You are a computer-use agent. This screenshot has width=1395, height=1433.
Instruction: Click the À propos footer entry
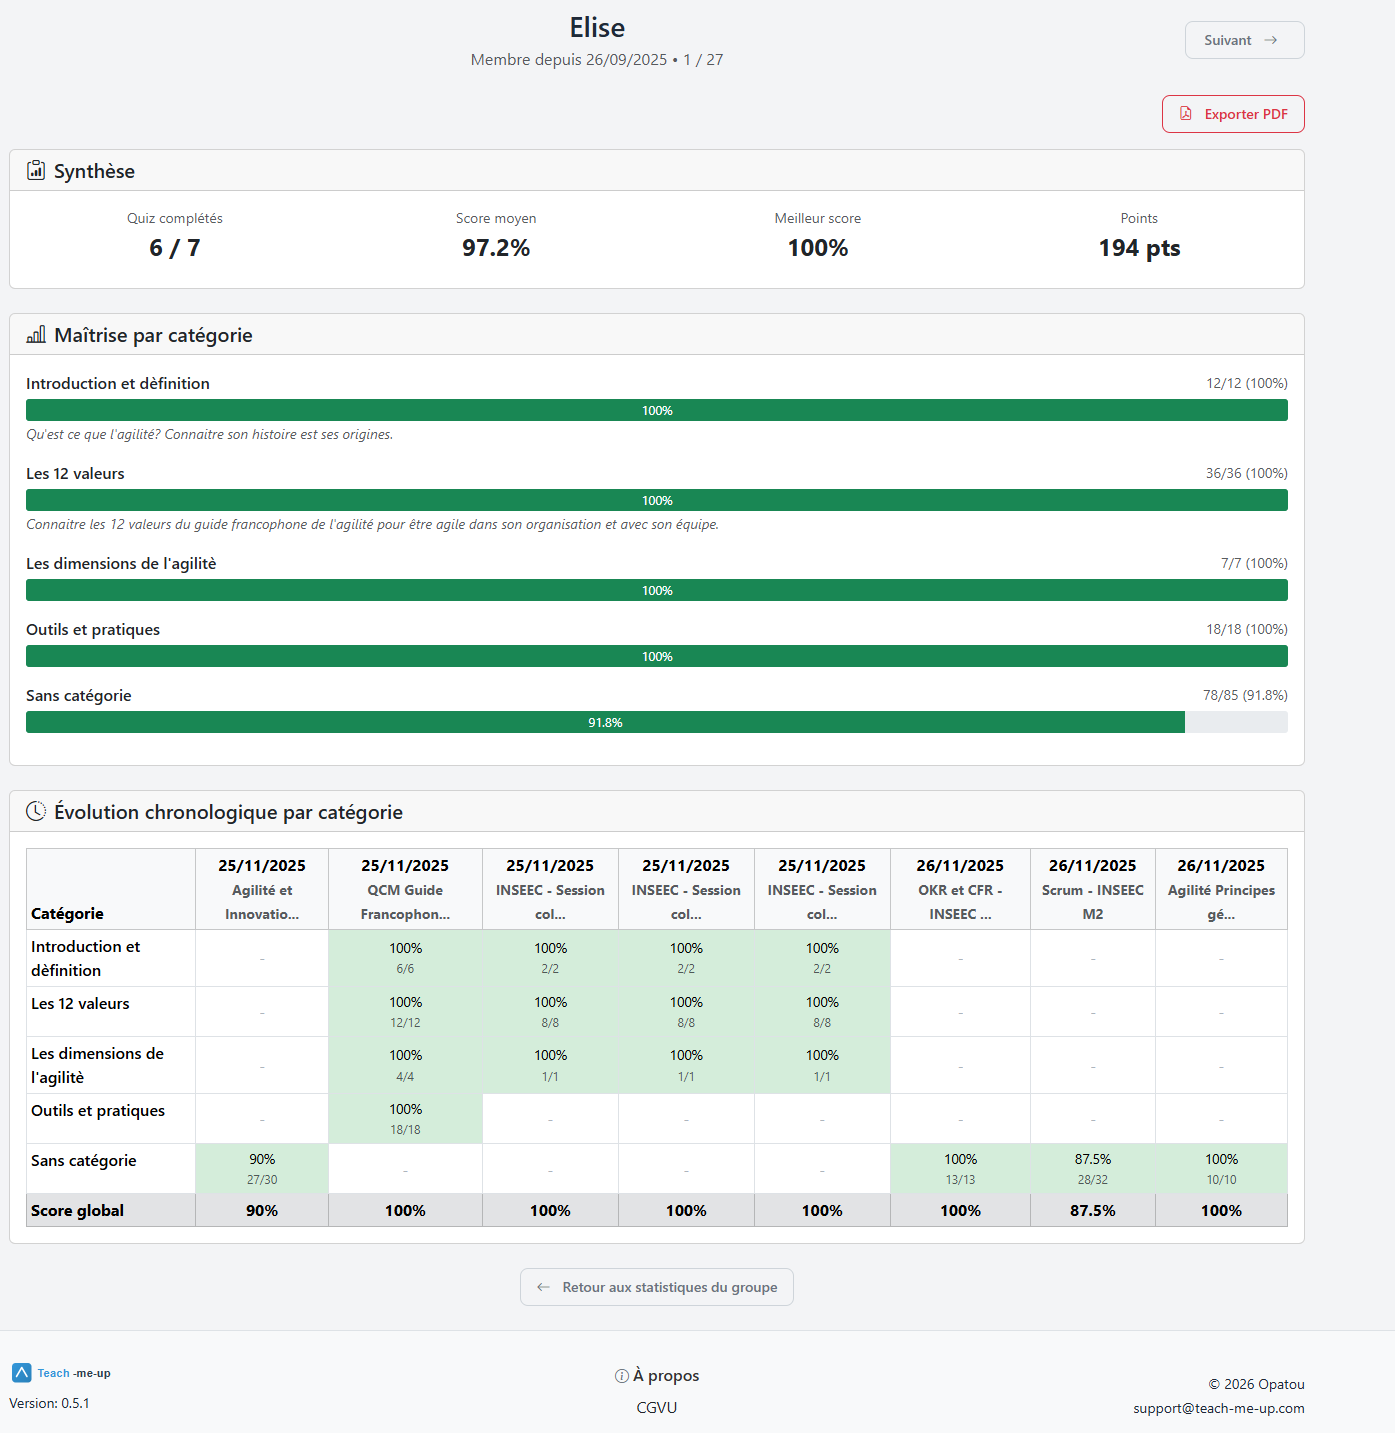(665, 1375)
